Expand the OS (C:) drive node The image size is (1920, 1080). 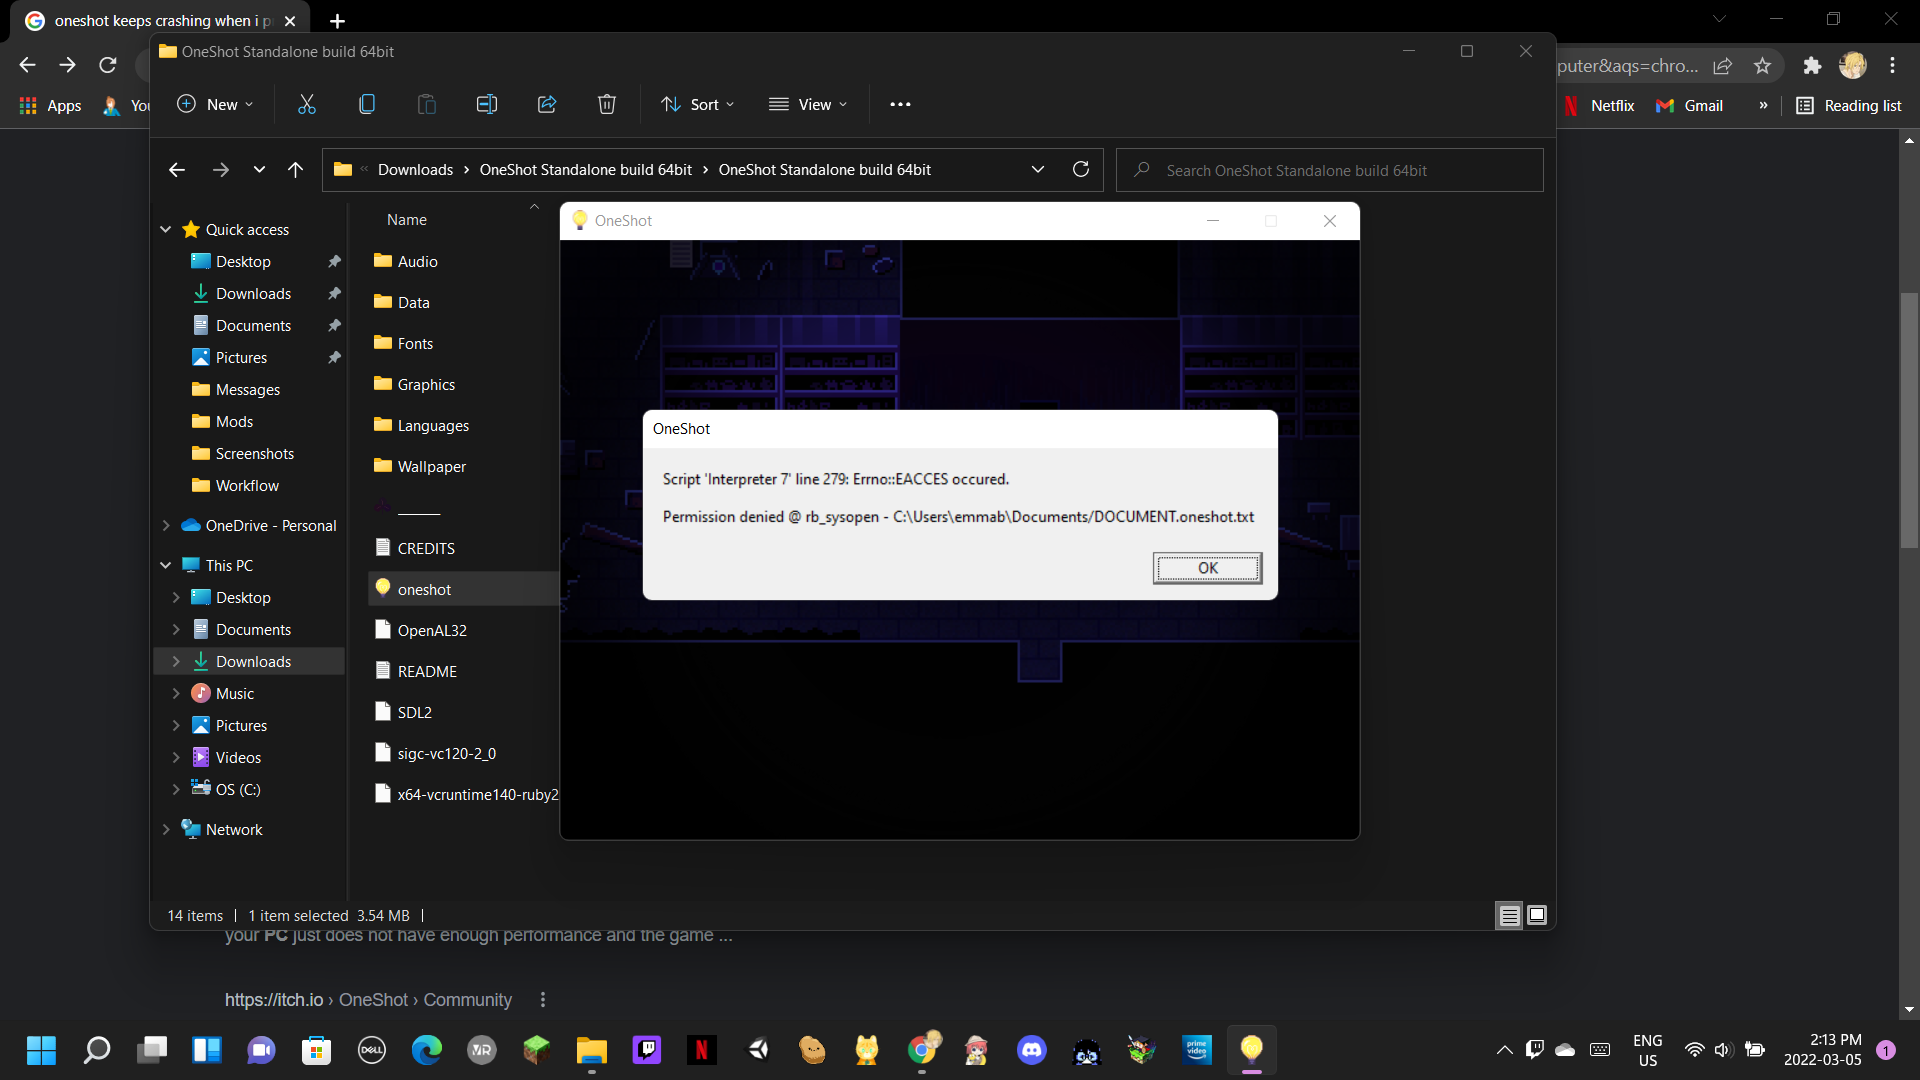176,790
